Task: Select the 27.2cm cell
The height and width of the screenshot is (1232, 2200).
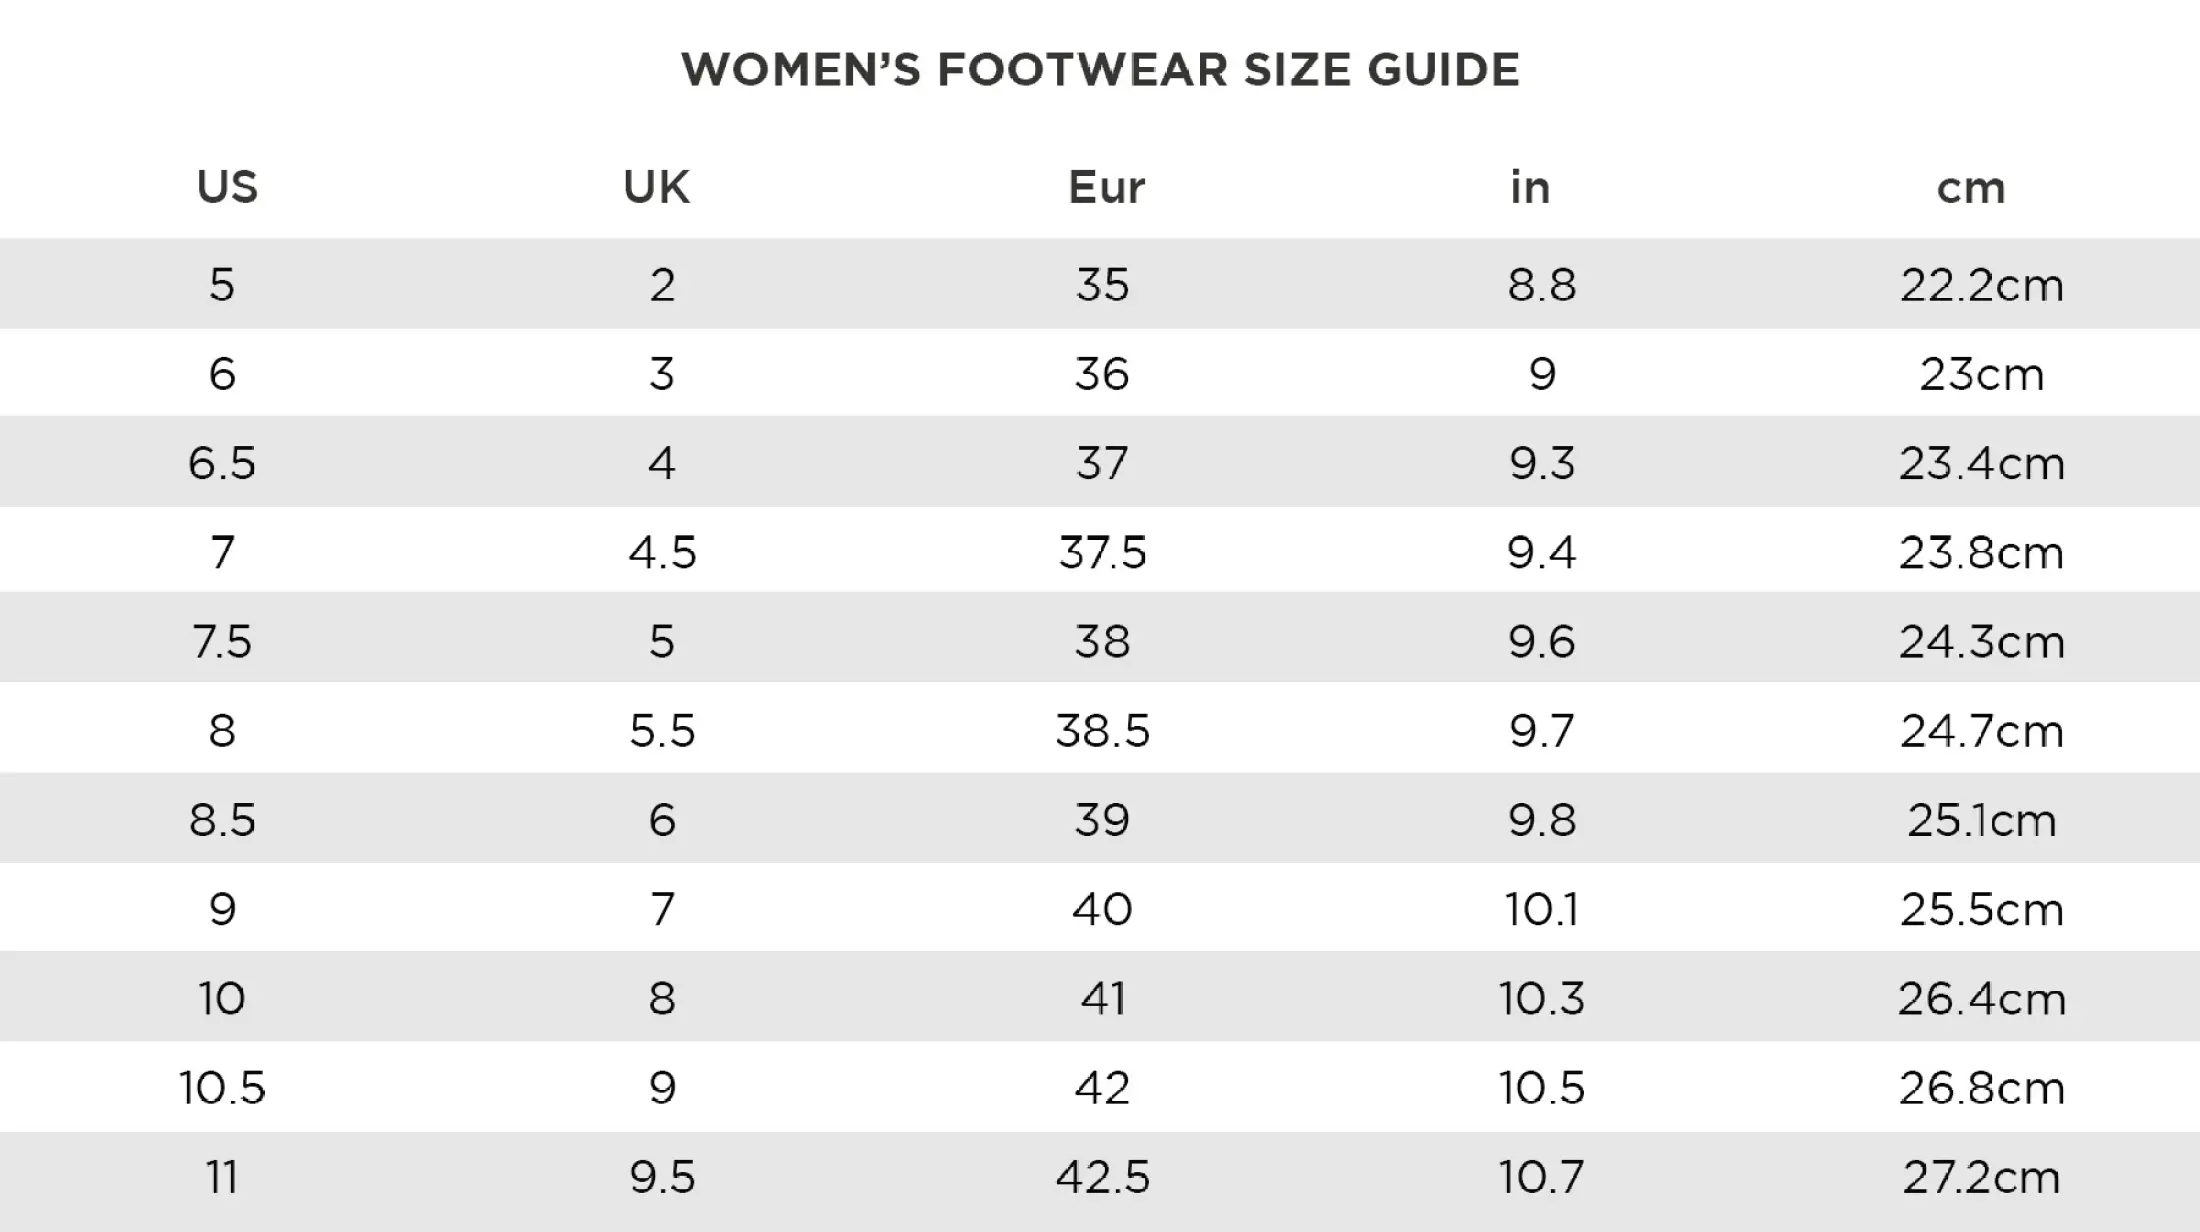Action: pos(1981,1177)
